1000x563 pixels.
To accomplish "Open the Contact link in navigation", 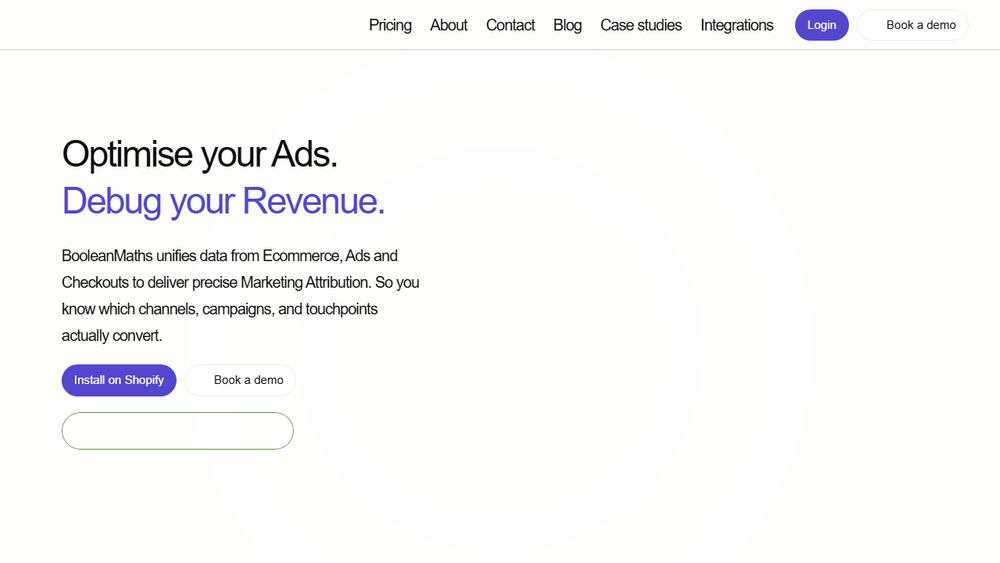I will click(510, 25).
